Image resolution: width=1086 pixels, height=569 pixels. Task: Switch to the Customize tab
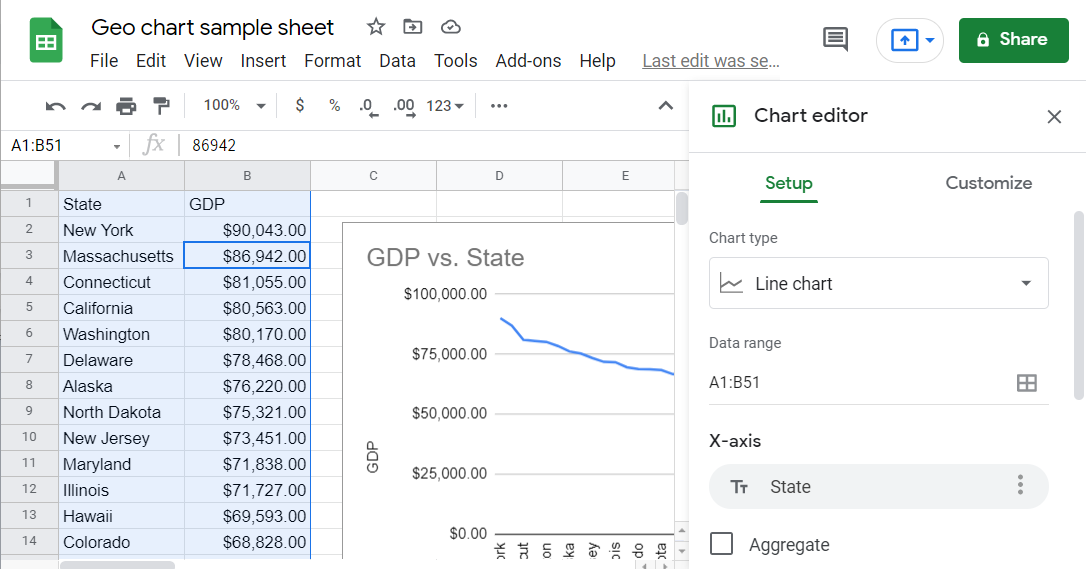pos(988,183)
